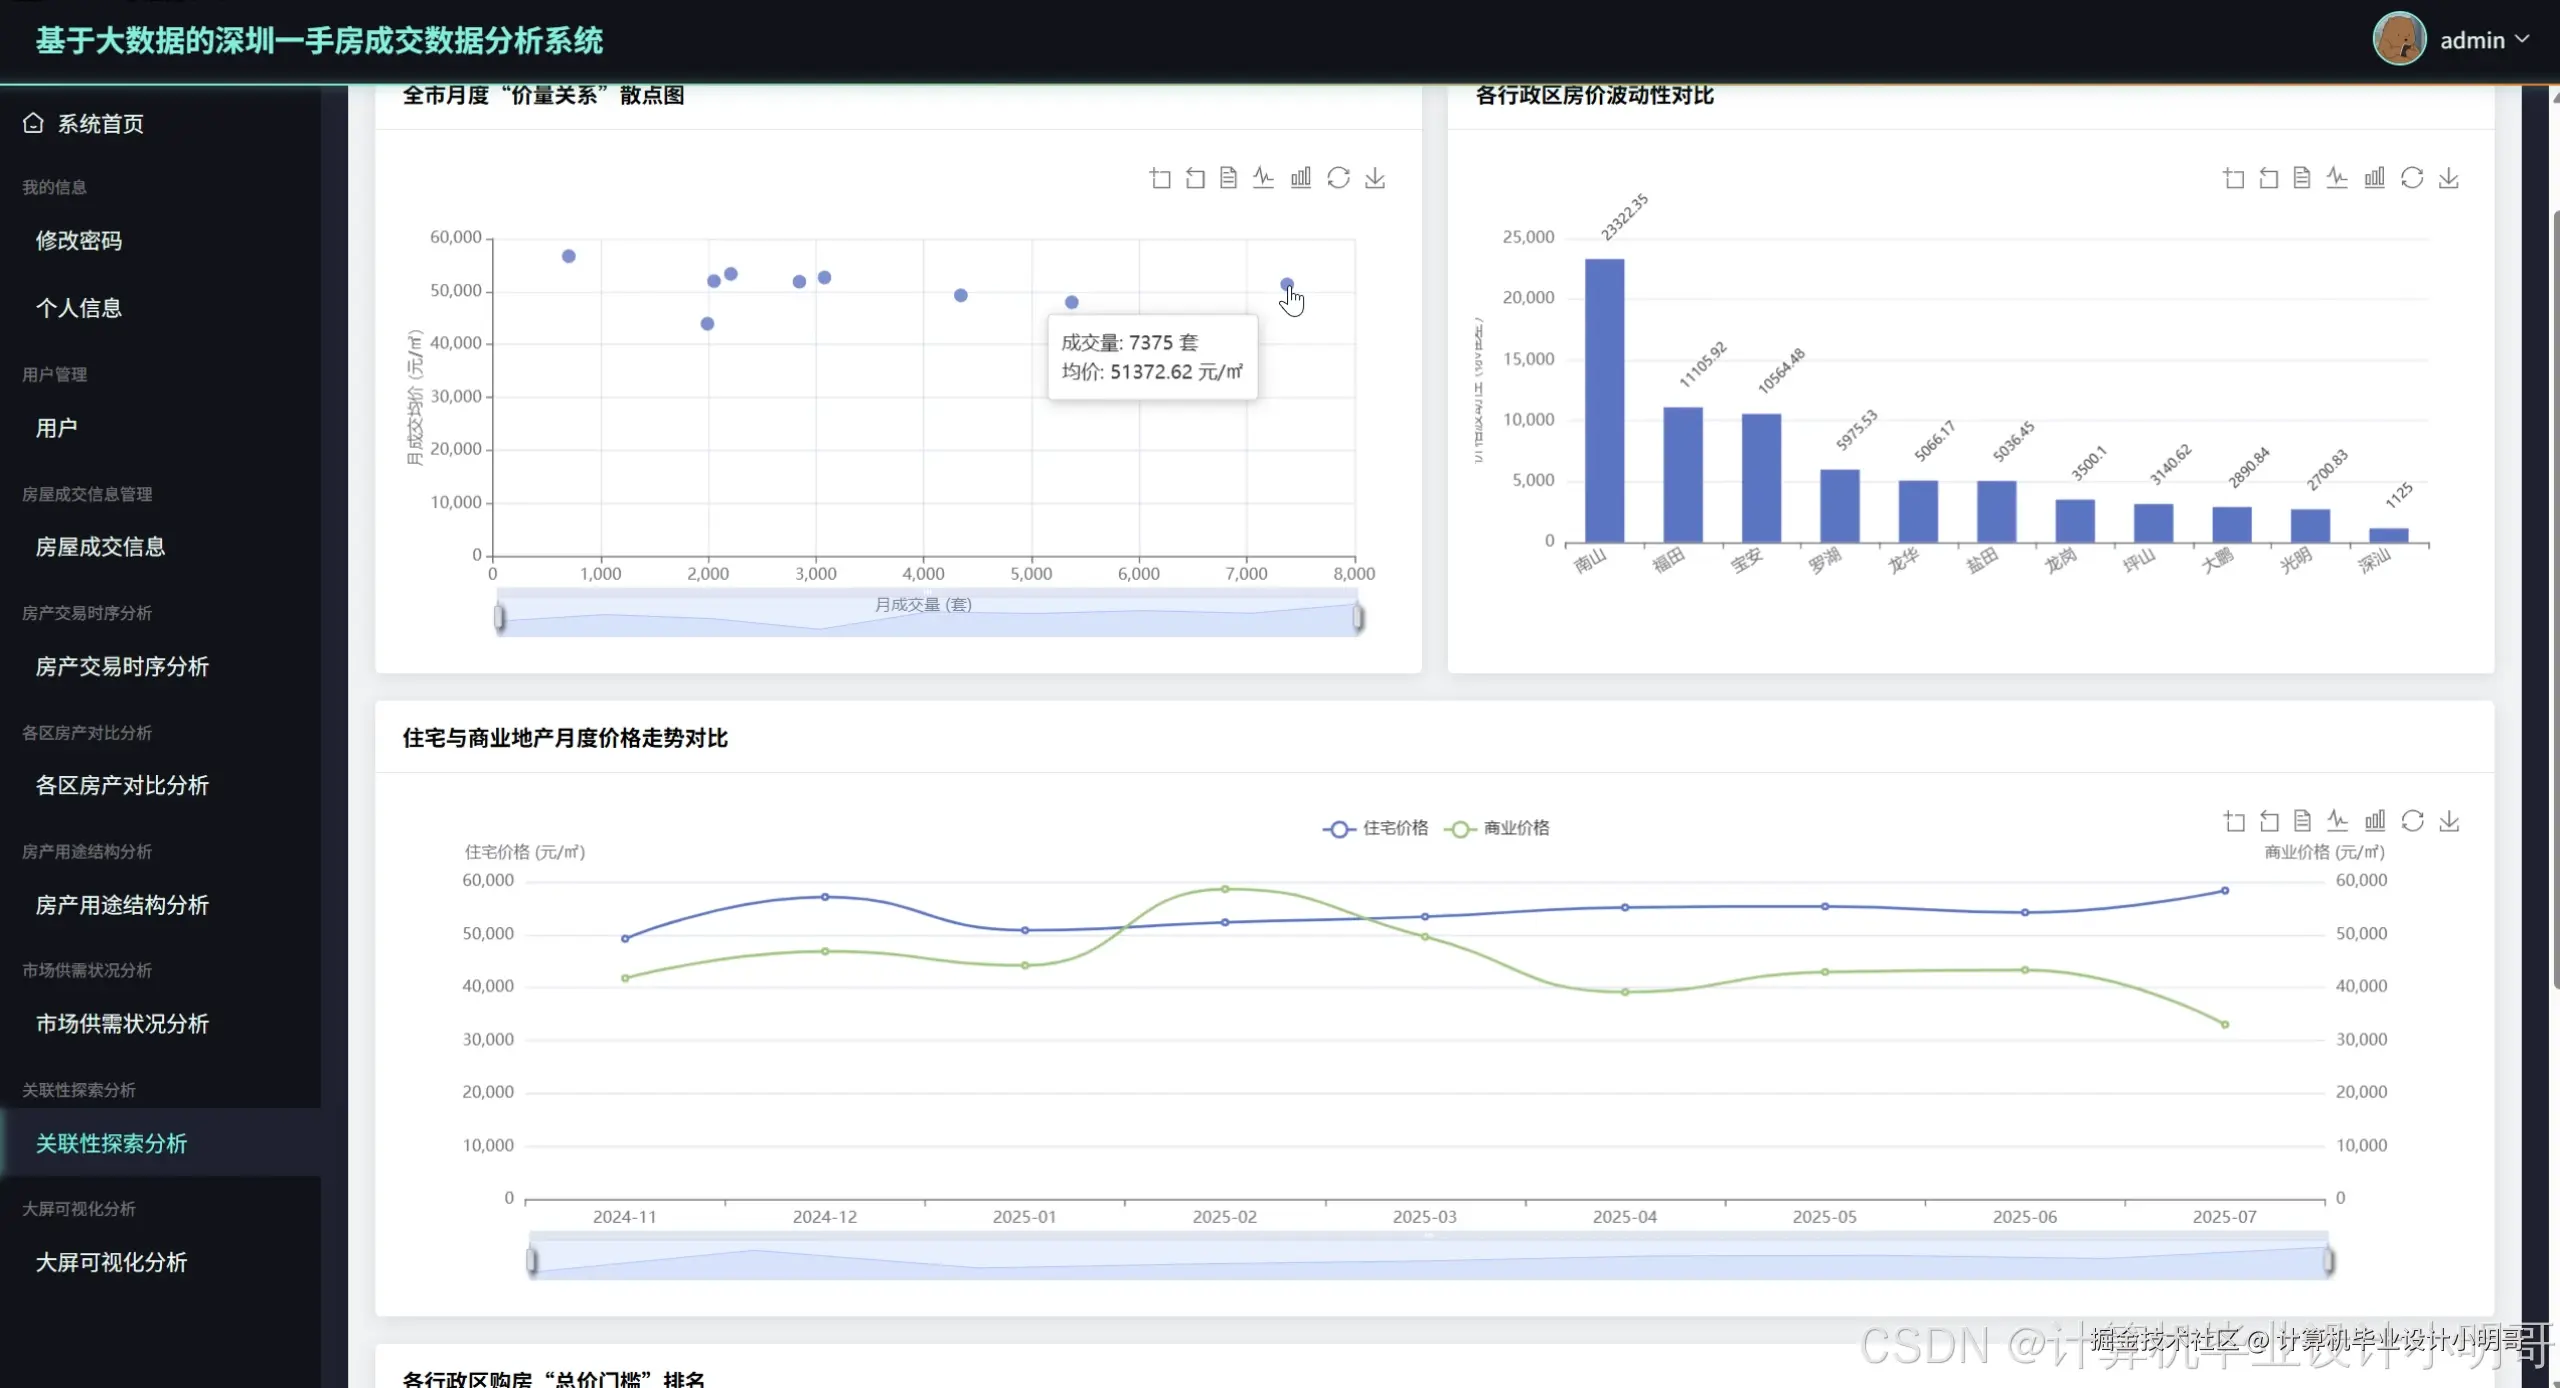Restore the district volatility bar chart

[2412, 178]
